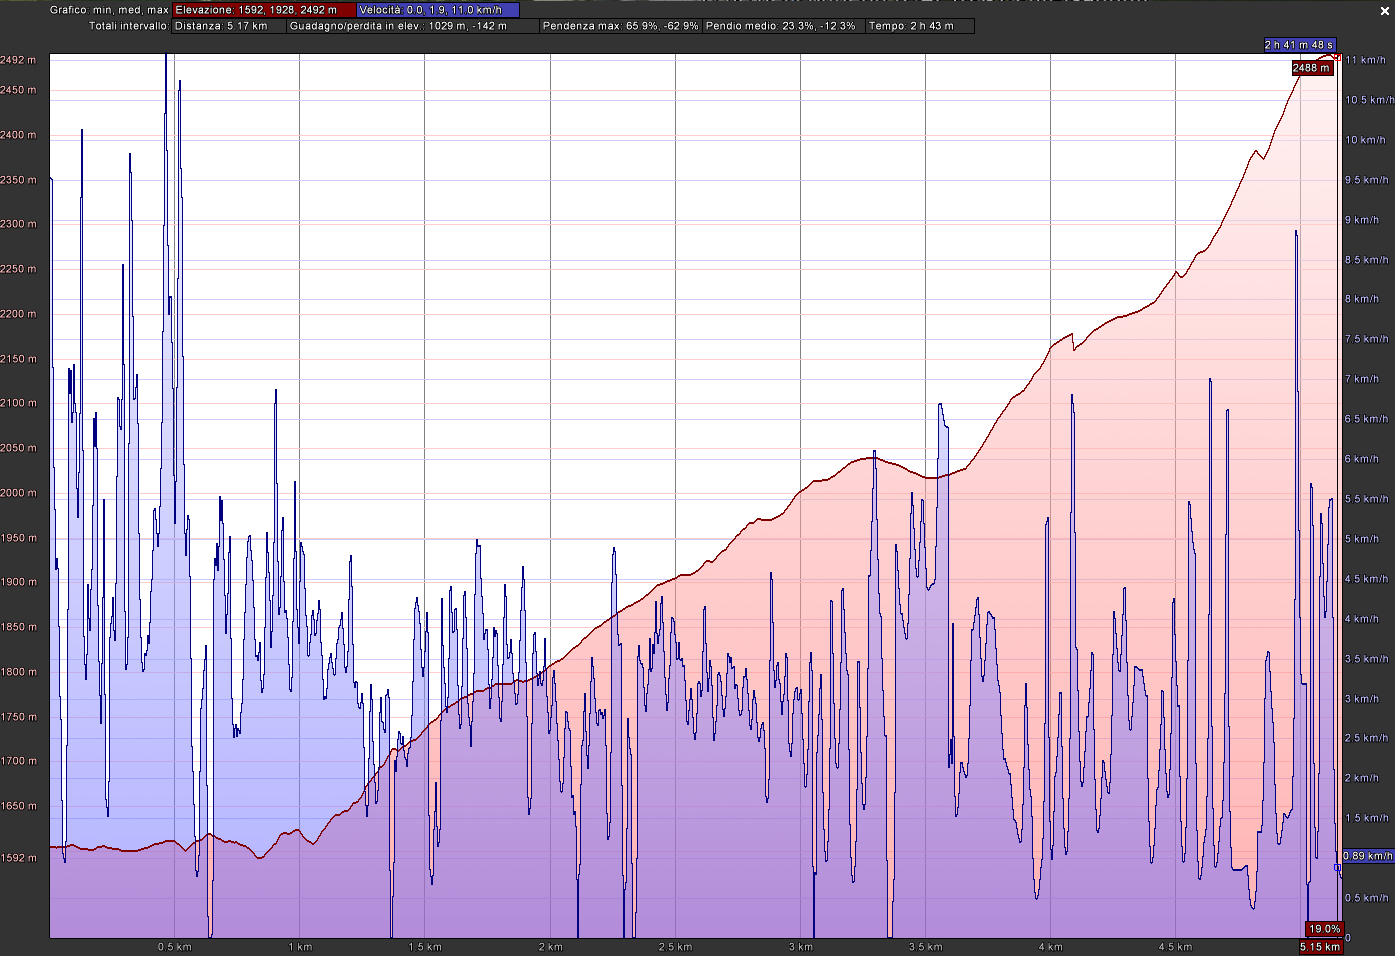Click the Tempo: 2 h 43 m field
Screen dimensions: 1395x956
click(x=919, y=26)
